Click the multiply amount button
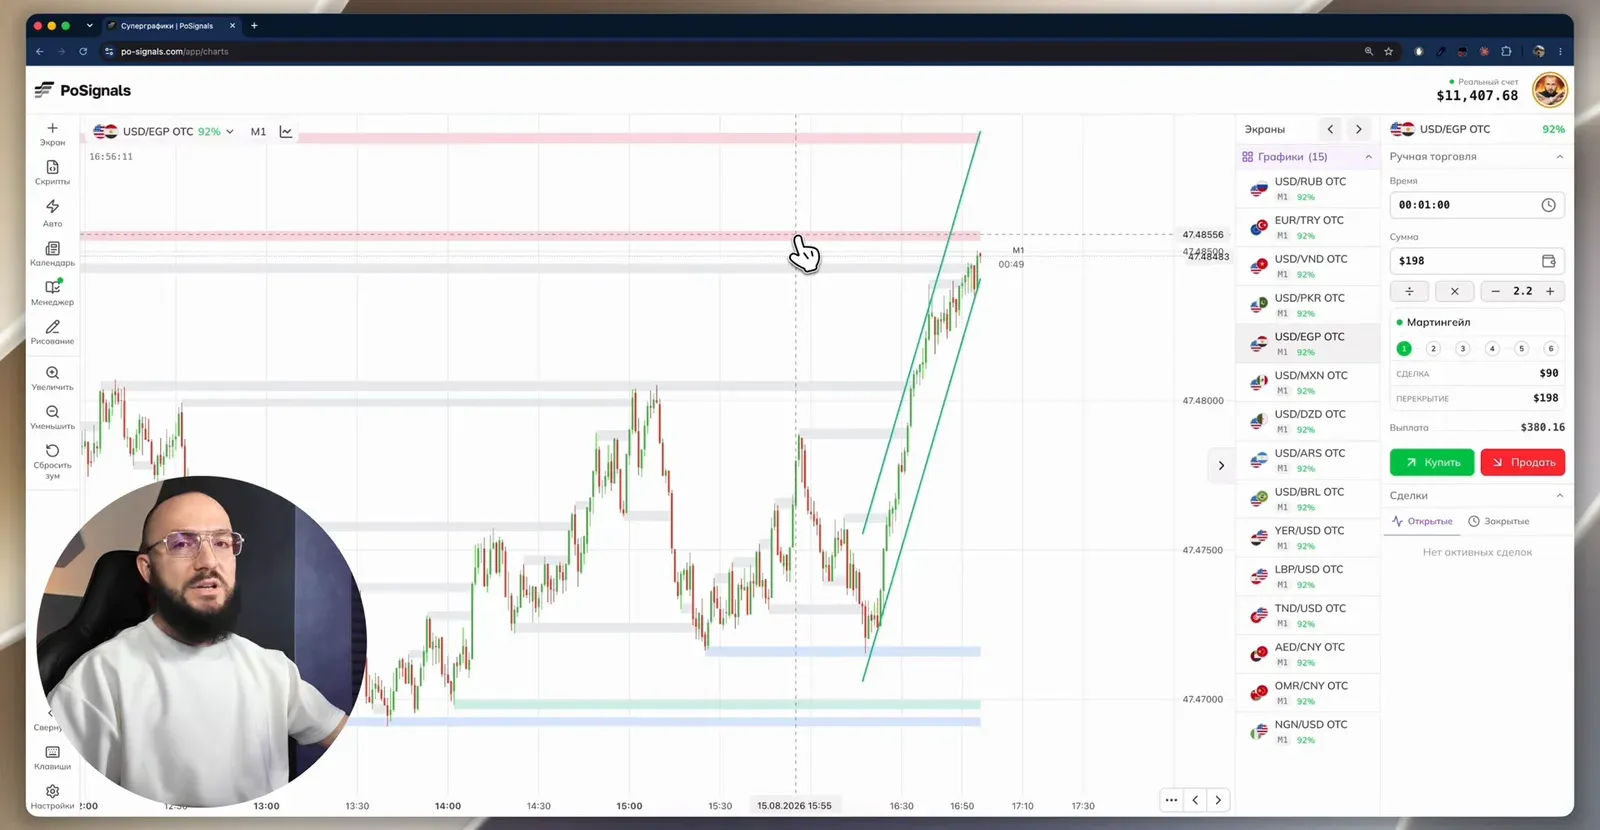The height and width of the screenshot is (830, 1600). point(1454,291)
